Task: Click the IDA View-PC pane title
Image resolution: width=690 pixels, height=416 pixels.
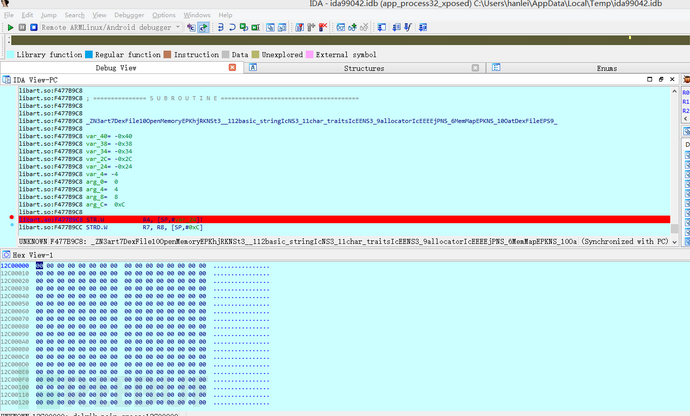Action: (35, 80)
